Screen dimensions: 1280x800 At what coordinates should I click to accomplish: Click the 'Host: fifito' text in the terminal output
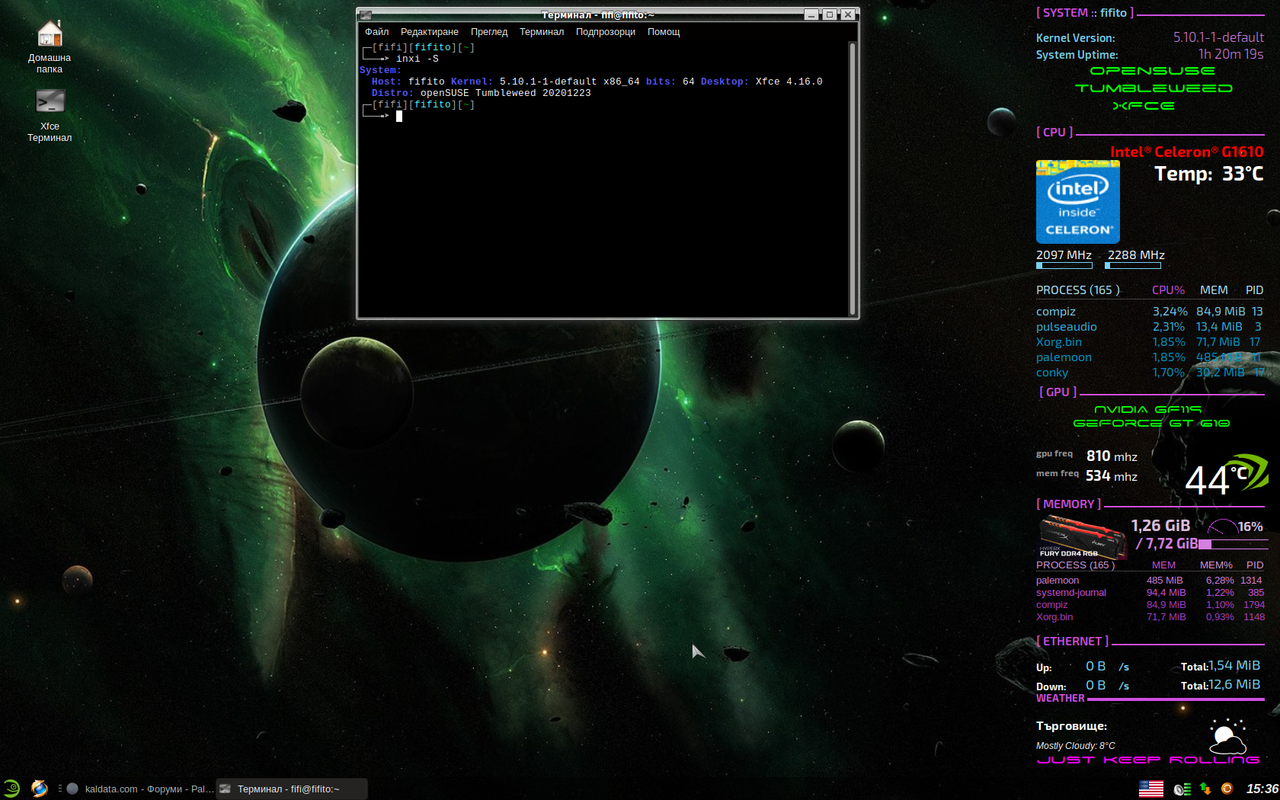pos(408,82)
